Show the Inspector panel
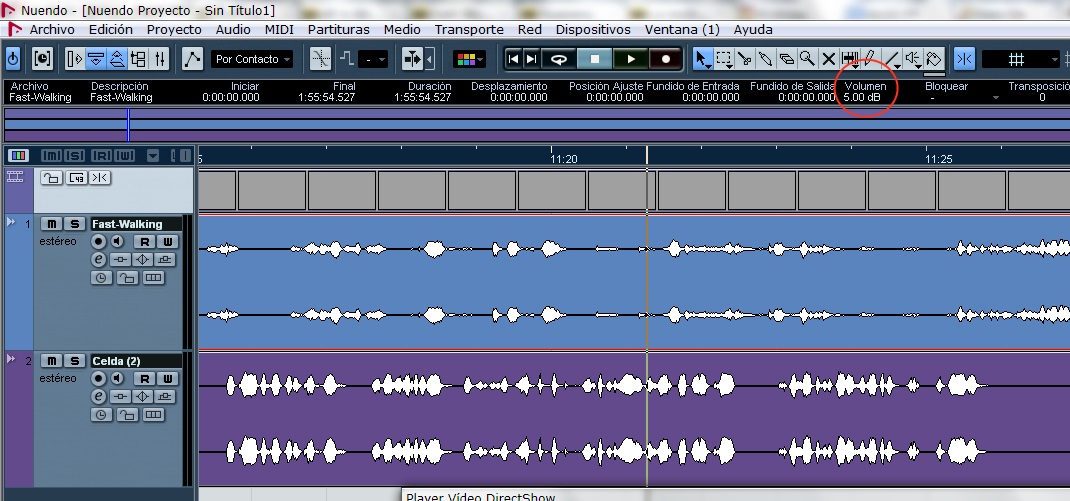This screenshot has width=1070, height=501. [x=75, y=59]
